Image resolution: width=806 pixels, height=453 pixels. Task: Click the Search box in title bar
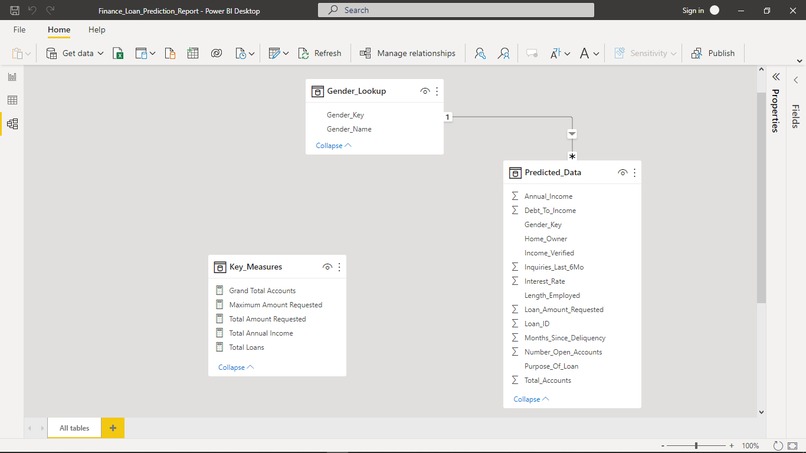[456, 10]
